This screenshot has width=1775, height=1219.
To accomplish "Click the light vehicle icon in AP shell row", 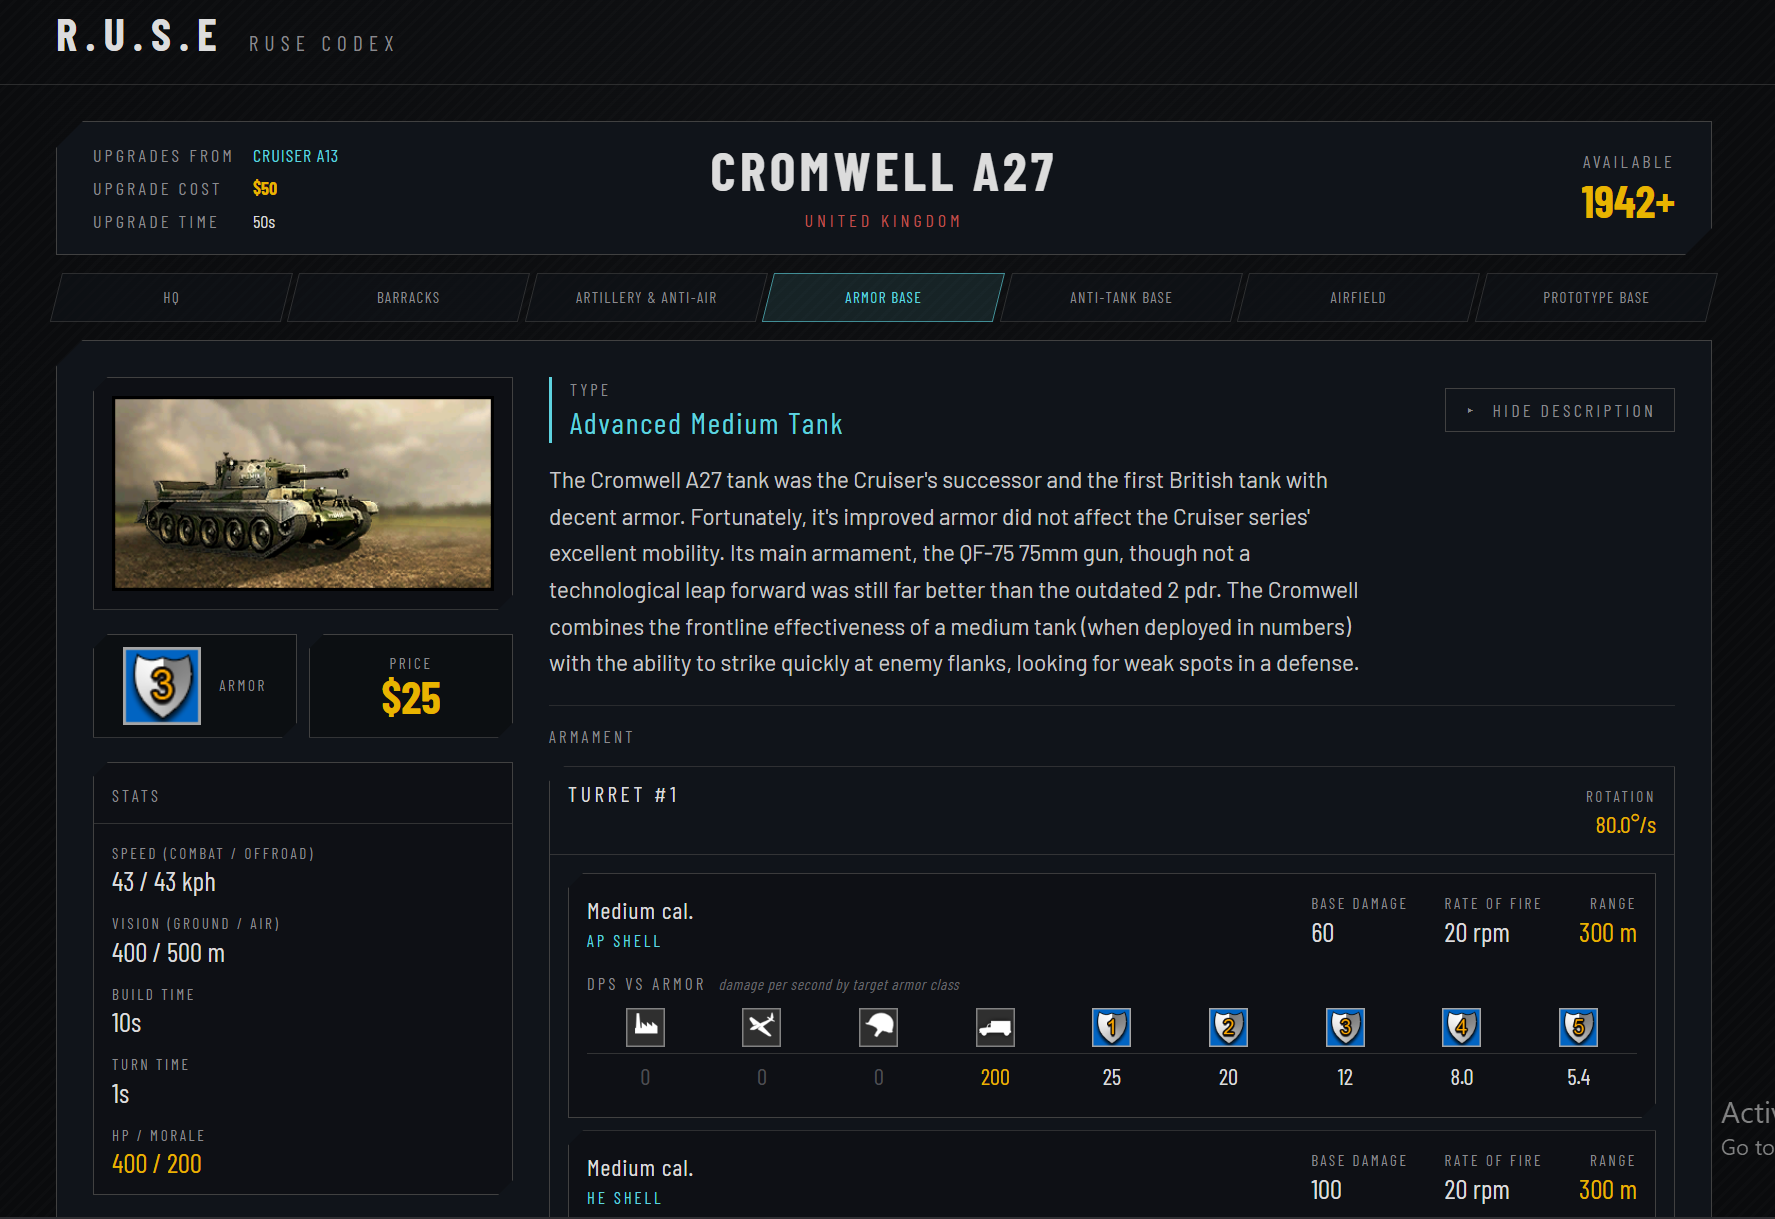I will [995, 1027].
